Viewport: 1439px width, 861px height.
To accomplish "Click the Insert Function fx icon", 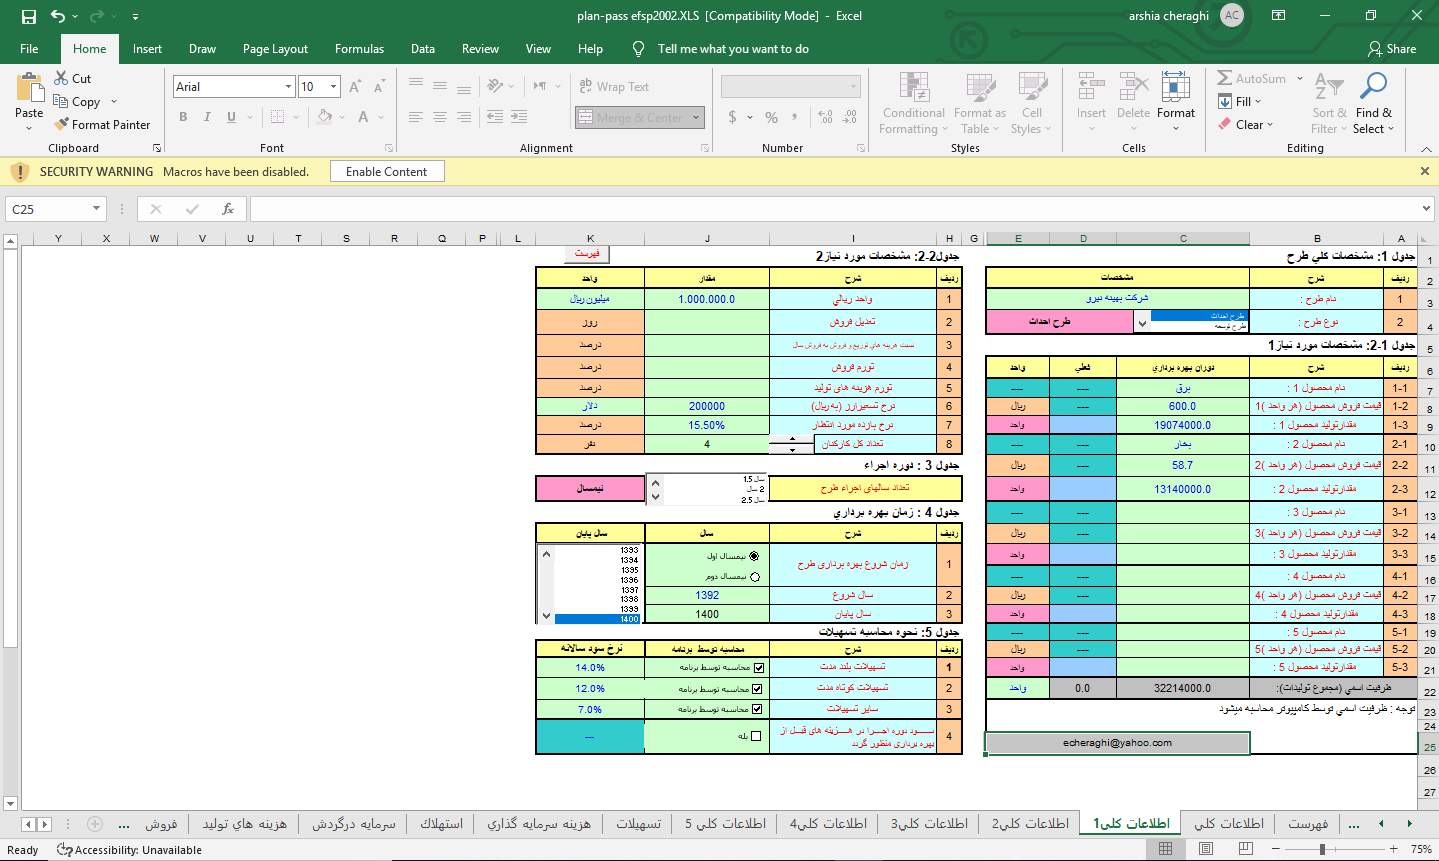I will (x=228, y=209).
